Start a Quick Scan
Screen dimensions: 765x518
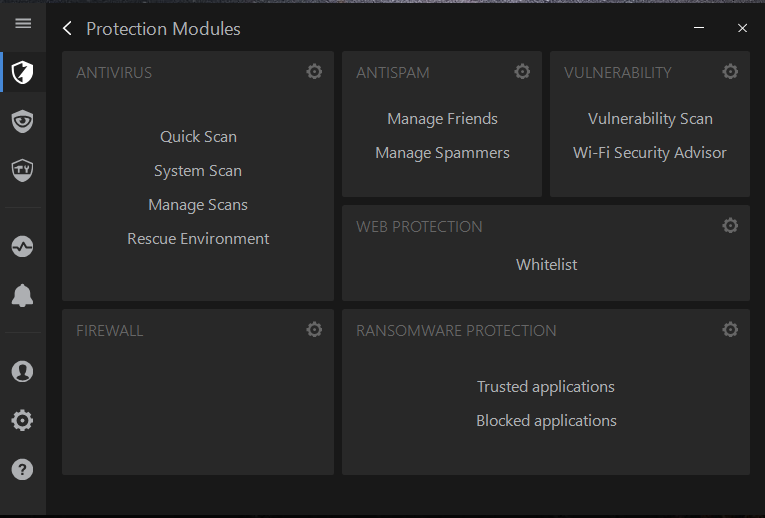[x=198, y=137]
